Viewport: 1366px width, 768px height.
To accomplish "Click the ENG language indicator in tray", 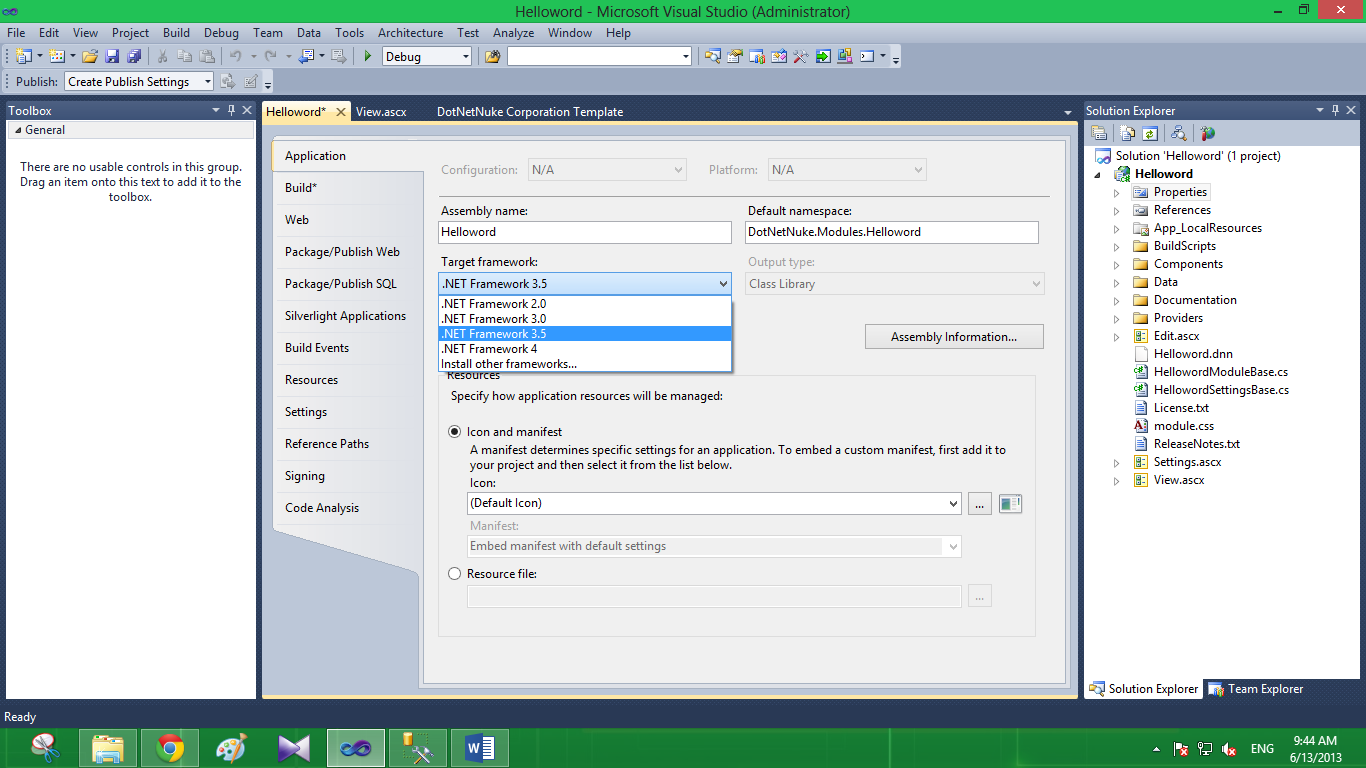I will pyautogui.click(x=1262, y=749).
